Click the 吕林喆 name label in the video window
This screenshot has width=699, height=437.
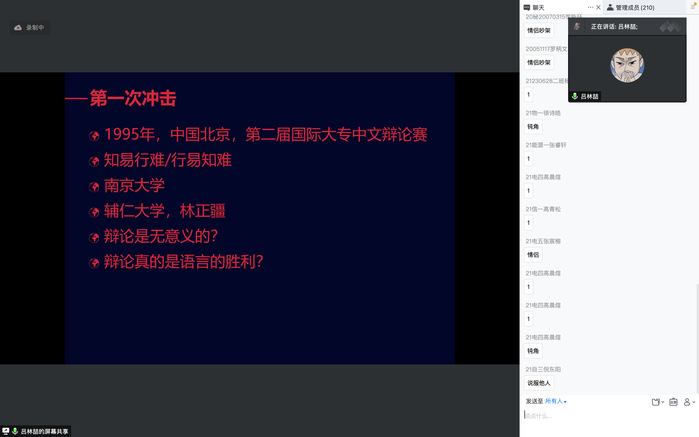589,96
